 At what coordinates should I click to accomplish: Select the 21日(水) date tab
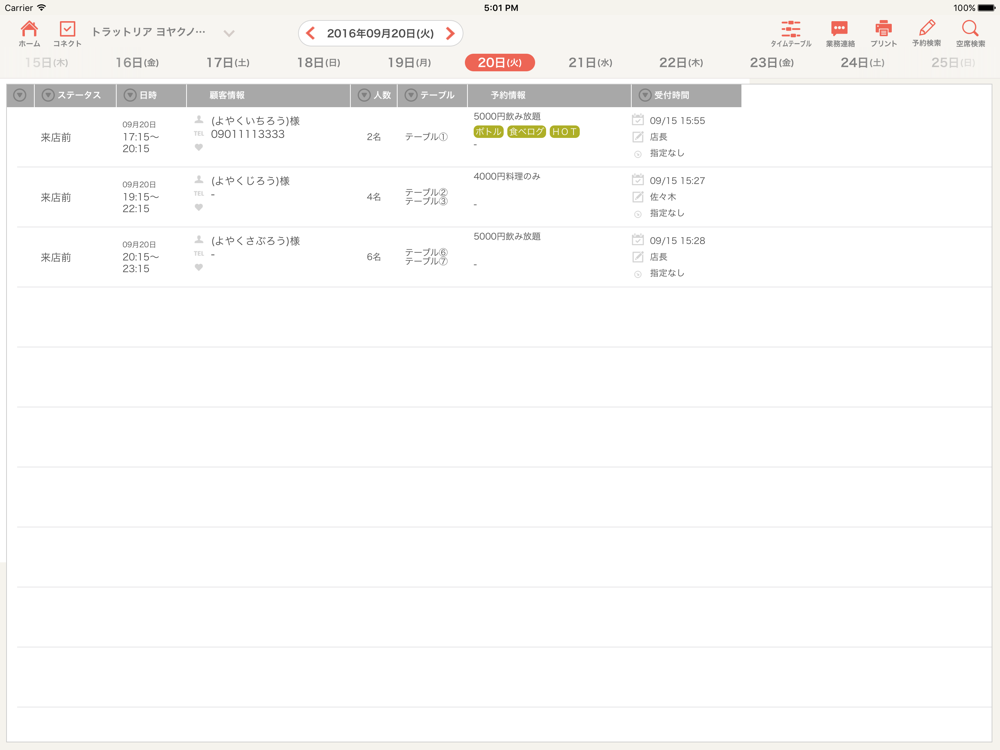pos(590,63)
